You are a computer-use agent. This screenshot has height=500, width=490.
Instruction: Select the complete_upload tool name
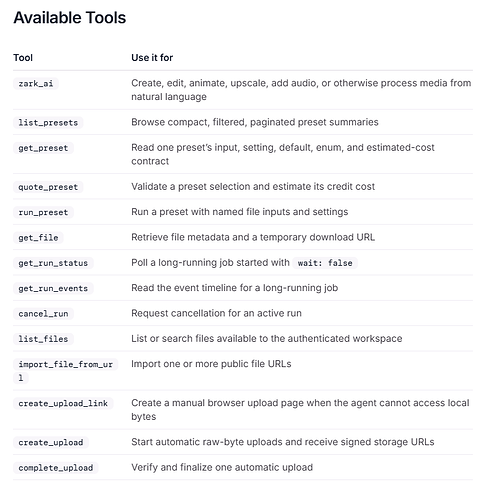tap(56, 468)
